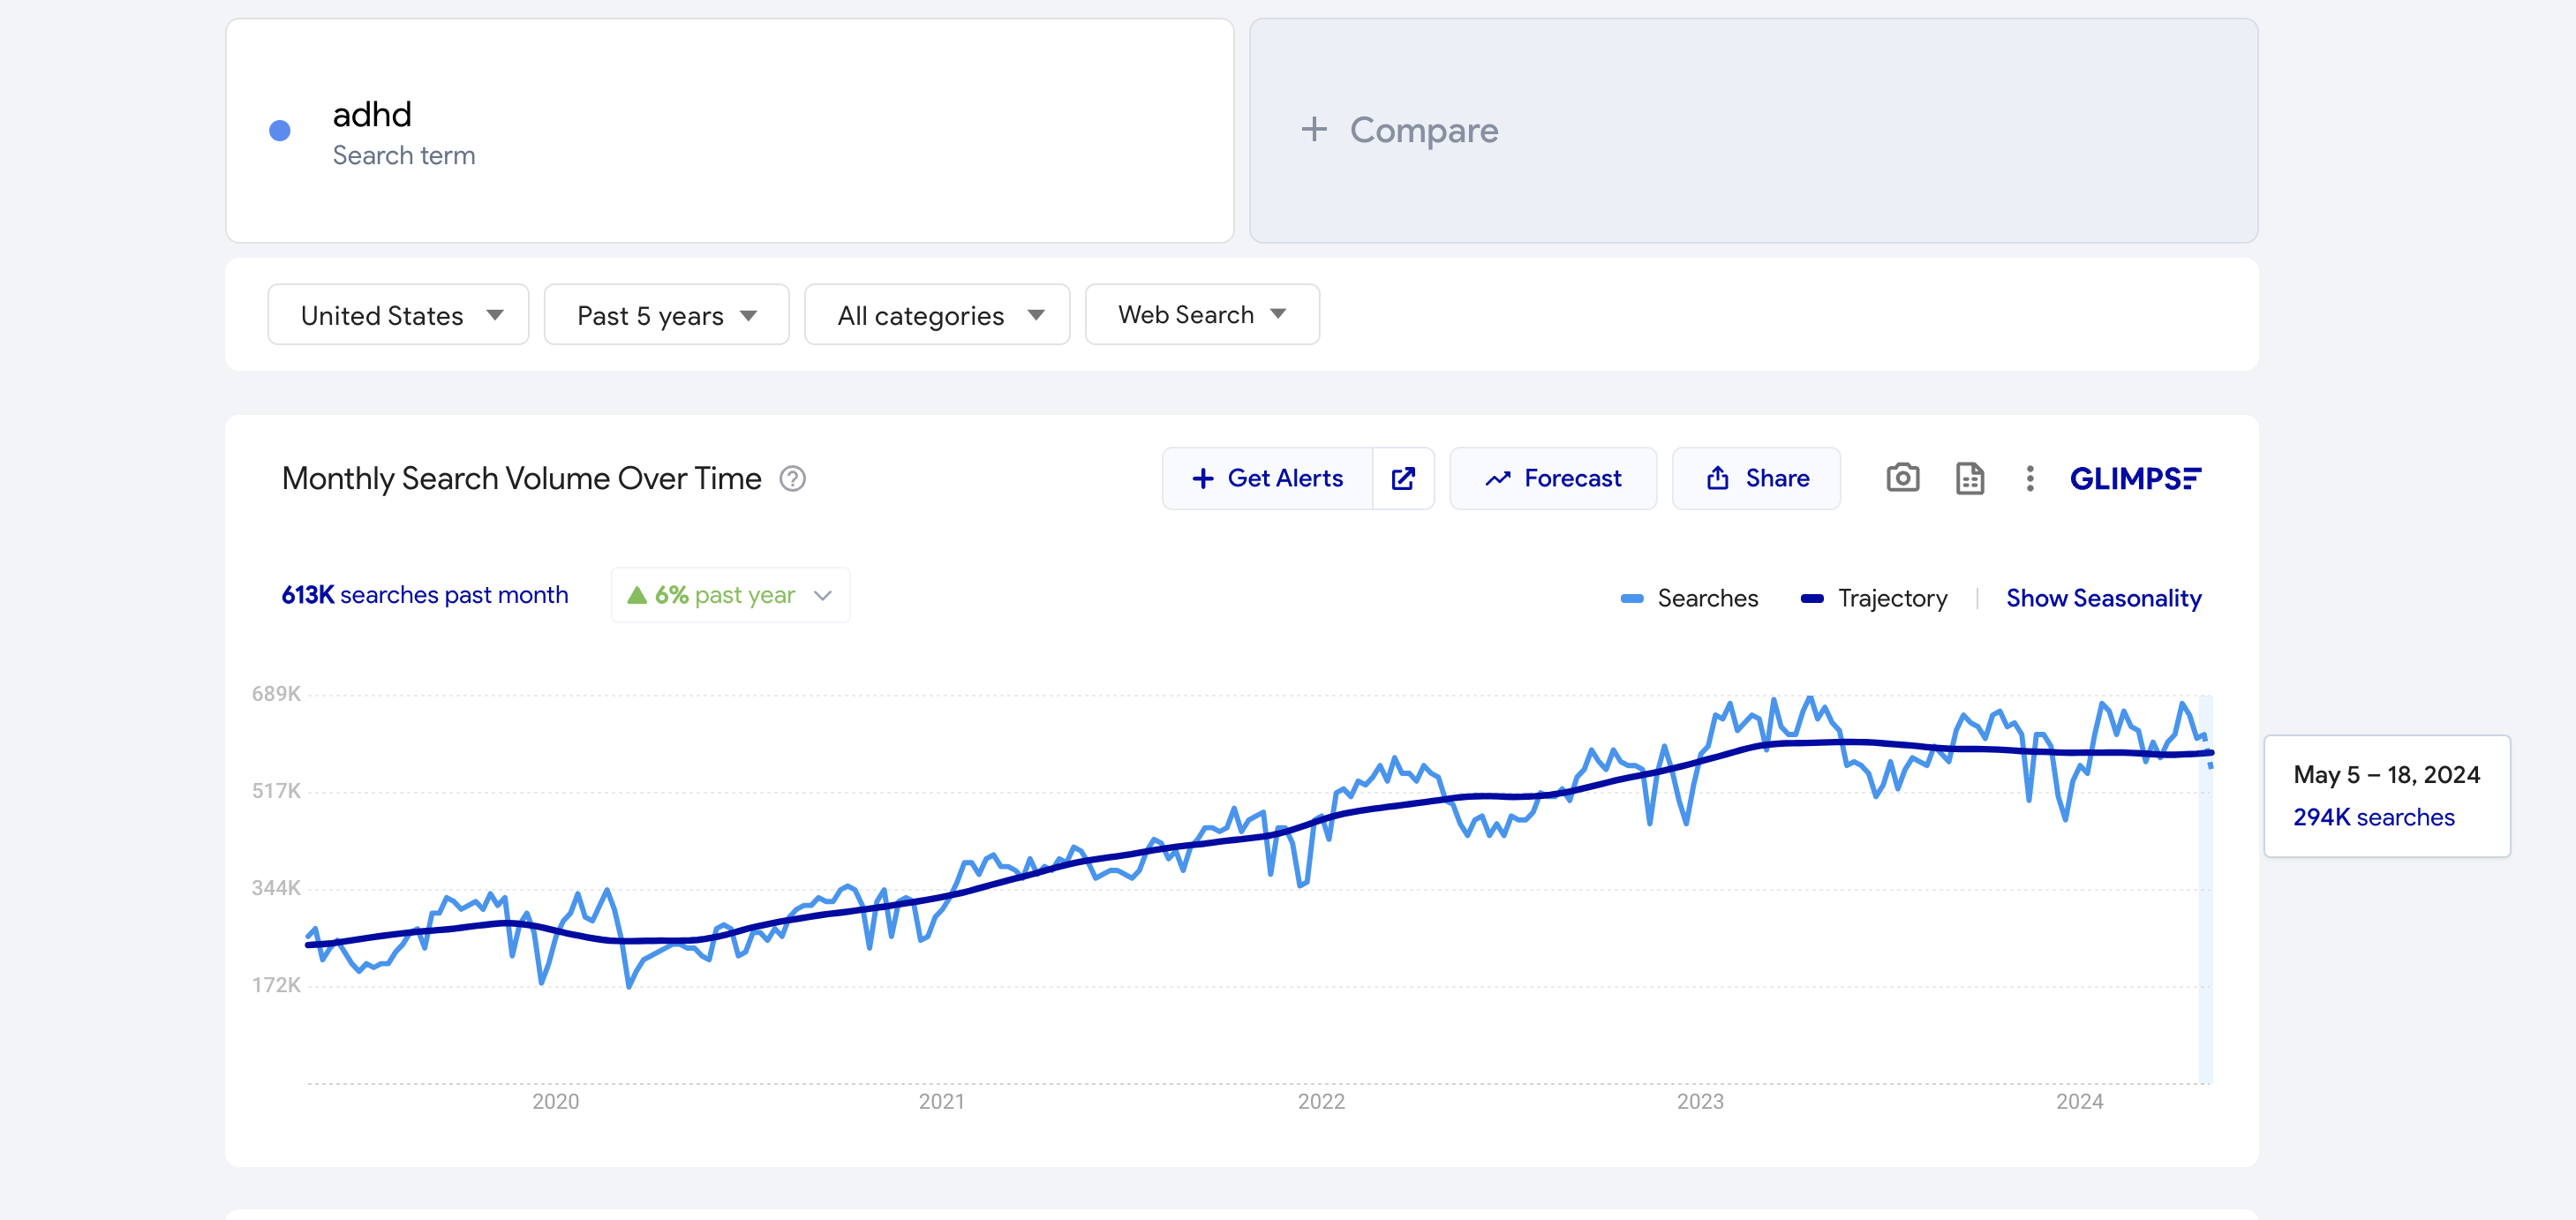Open the All categories dropdown
The height and width of the screenshot is (1220, 2576).
[x=937, y=315]
